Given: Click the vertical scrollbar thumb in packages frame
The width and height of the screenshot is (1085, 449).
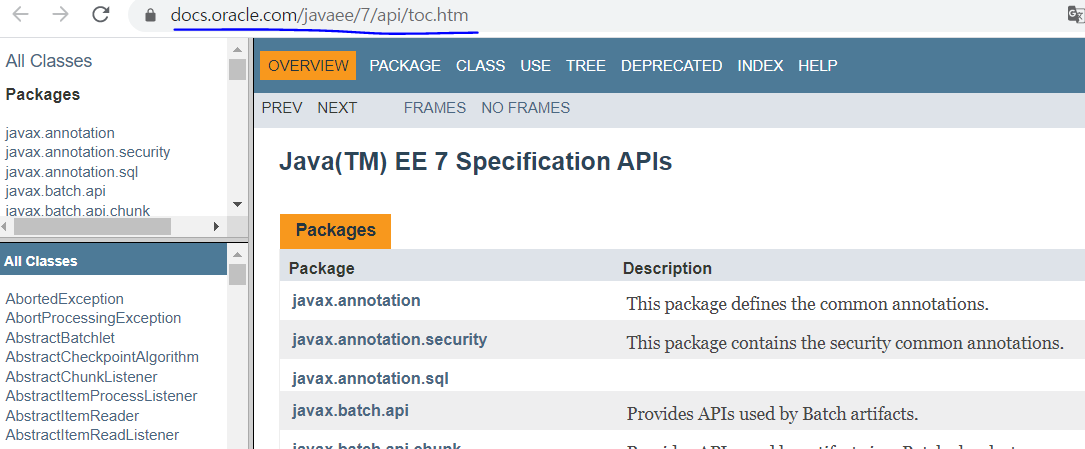Looking at the screenshot, I should 237,69.
